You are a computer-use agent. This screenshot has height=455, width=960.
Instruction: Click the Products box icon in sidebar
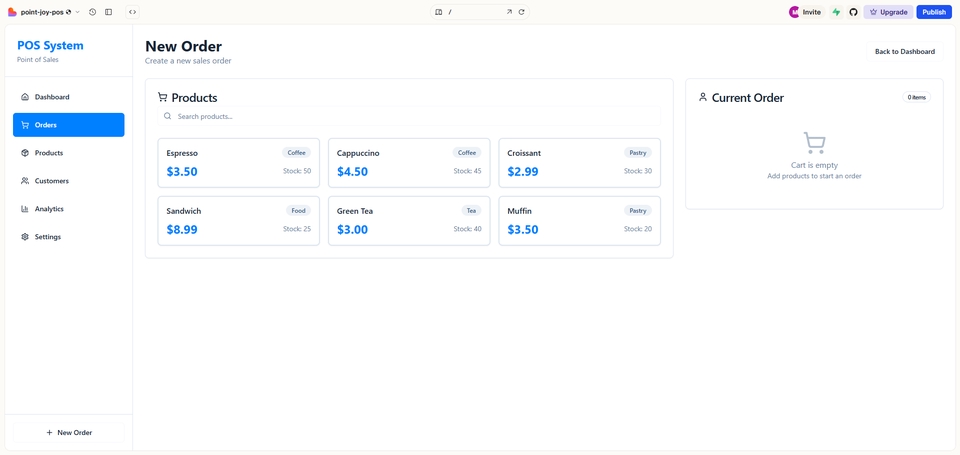click(x=25, y=153)
